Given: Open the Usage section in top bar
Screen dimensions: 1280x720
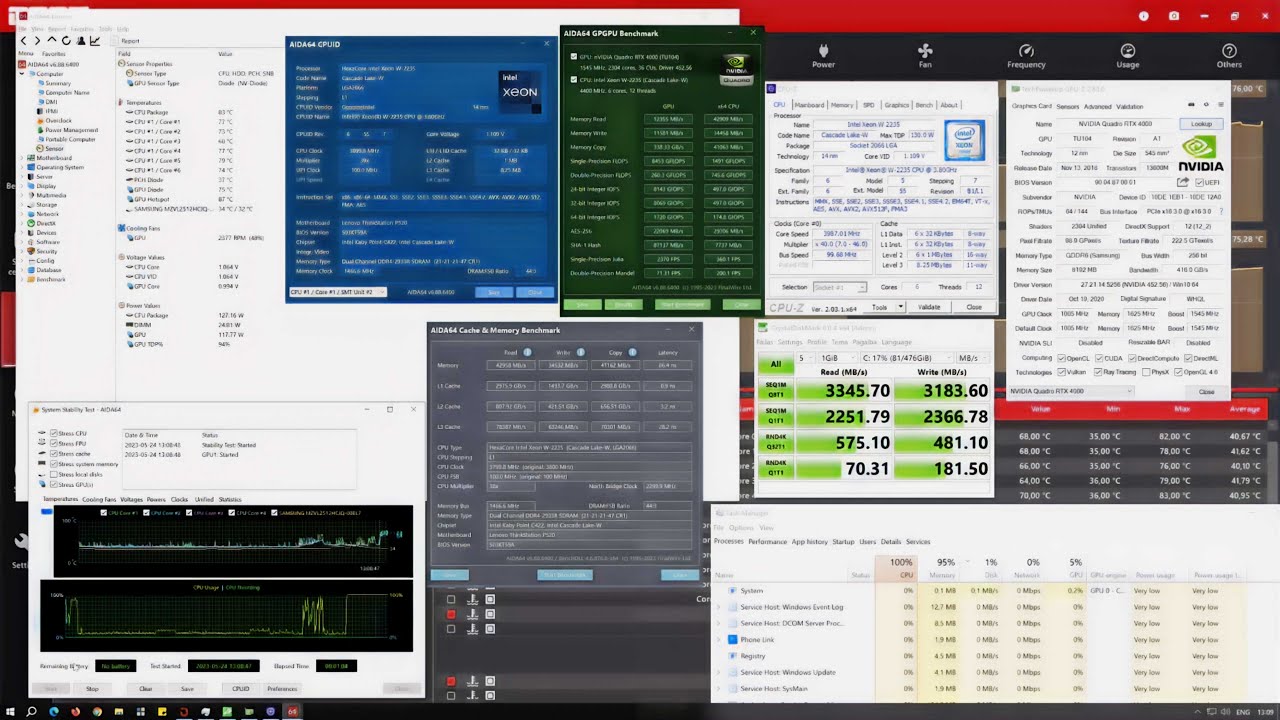Looking at the screenshot, I should coord(1127,56).
